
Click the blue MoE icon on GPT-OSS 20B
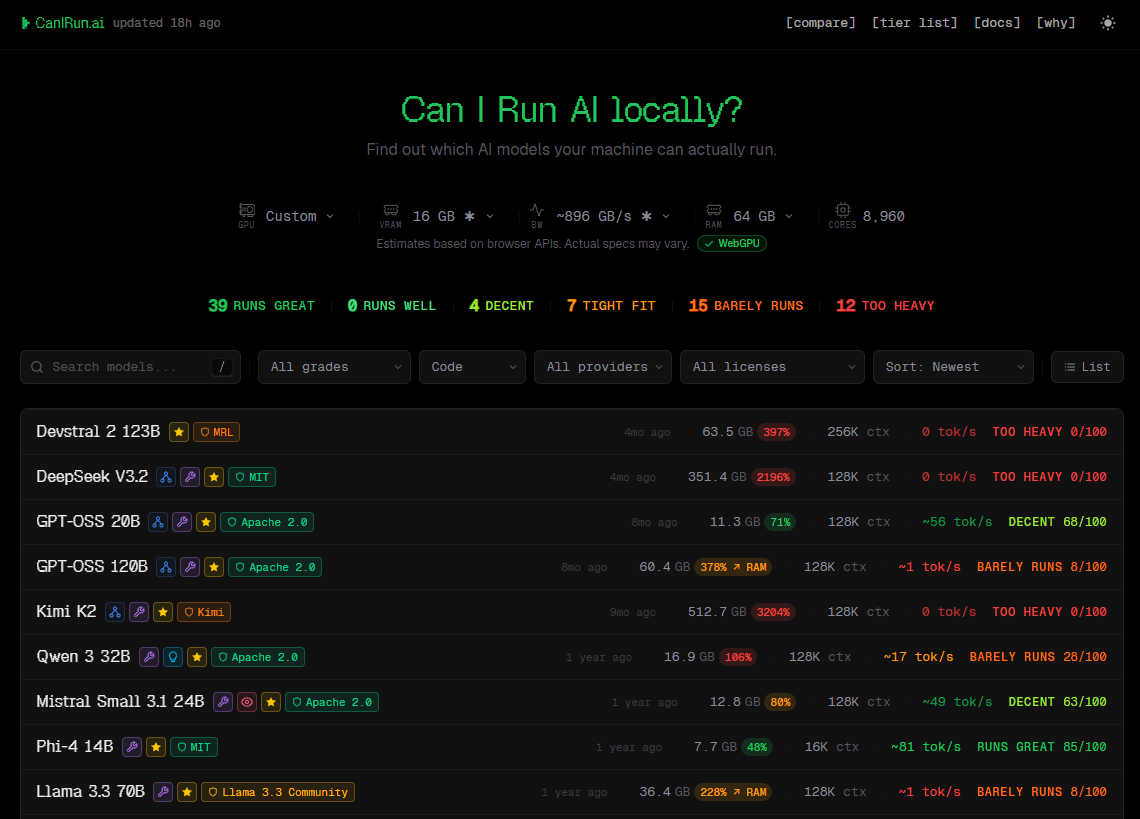pos(158,522)
